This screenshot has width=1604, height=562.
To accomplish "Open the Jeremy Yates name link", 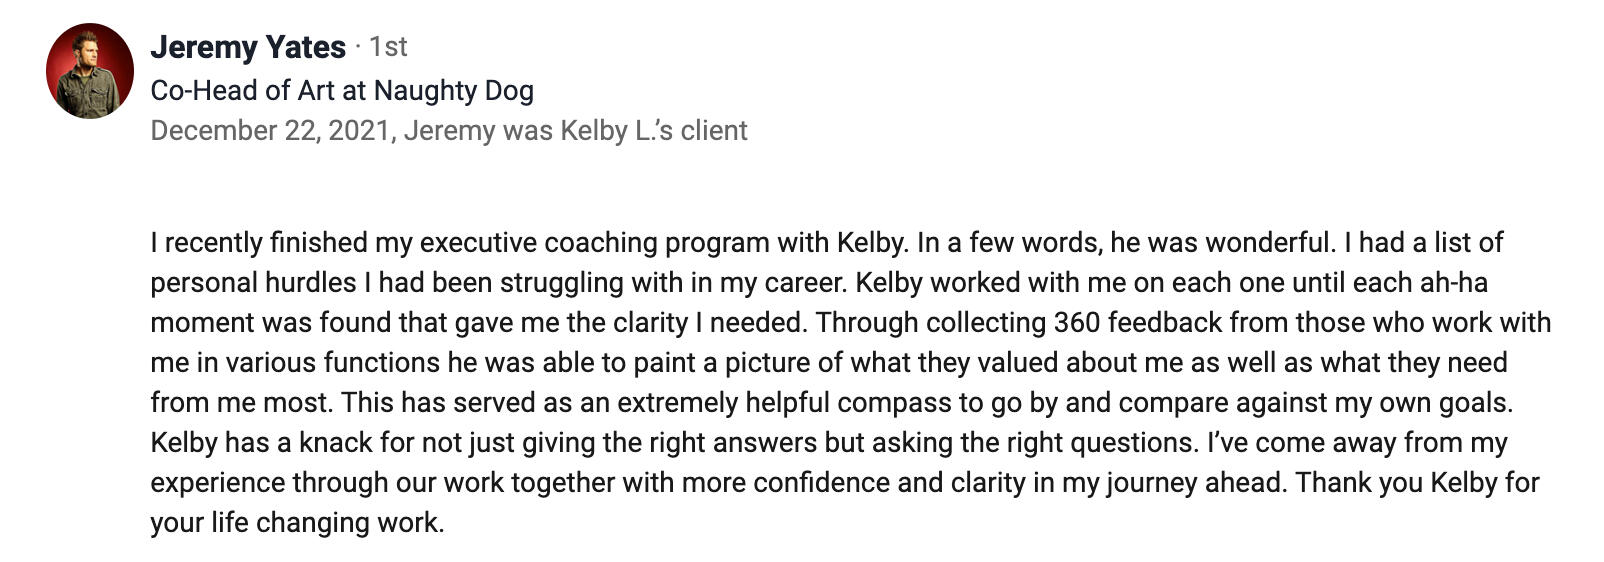I will click(248, 47).
